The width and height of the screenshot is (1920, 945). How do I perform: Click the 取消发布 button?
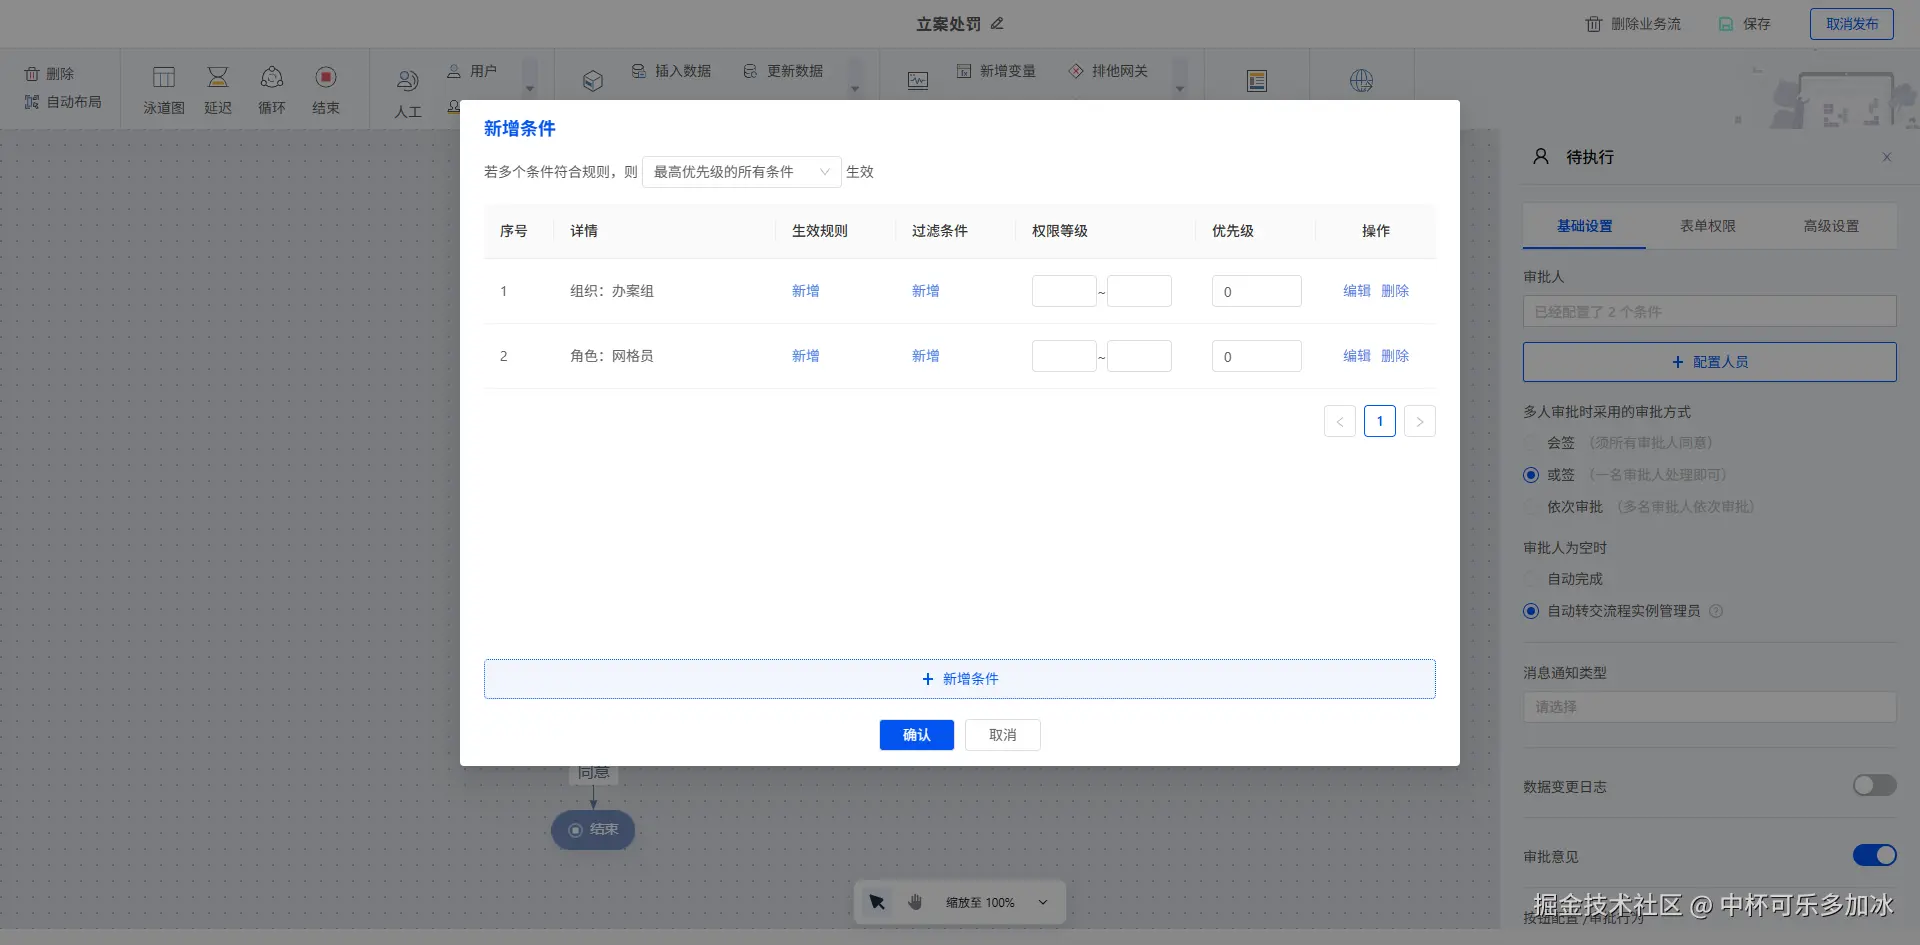1852,24
